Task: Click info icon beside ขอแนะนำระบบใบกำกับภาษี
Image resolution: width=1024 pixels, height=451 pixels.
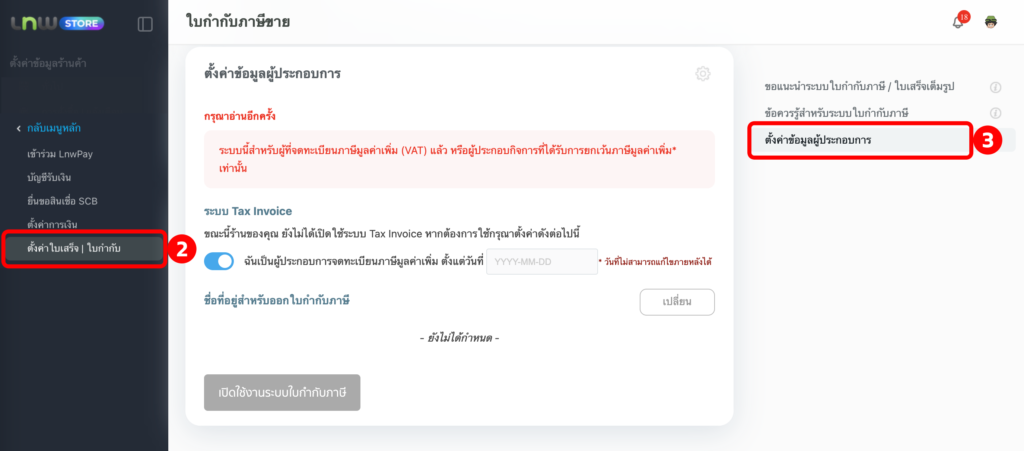Action: [995, 87]
